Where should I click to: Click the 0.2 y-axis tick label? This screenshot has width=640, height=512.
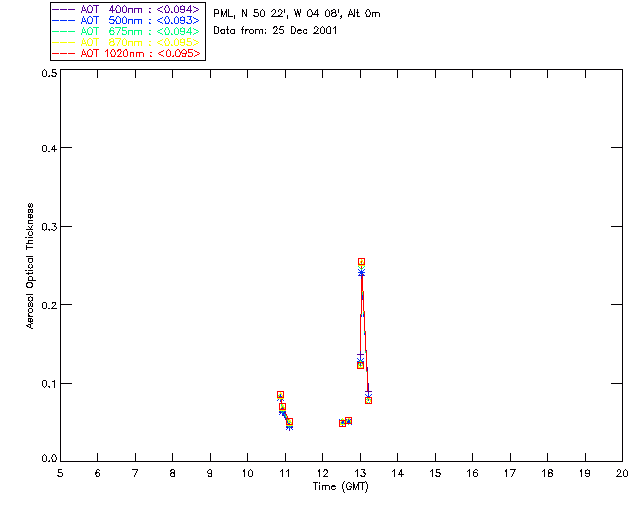tap(49, 305)
